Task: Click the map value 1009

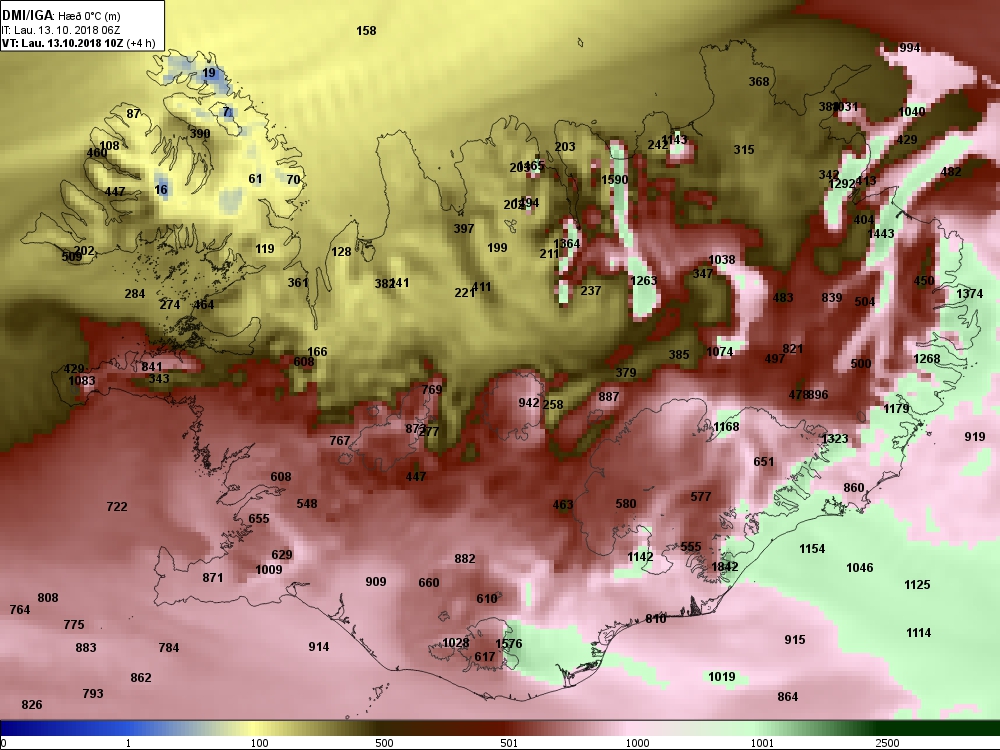Action: click(269, 570)
